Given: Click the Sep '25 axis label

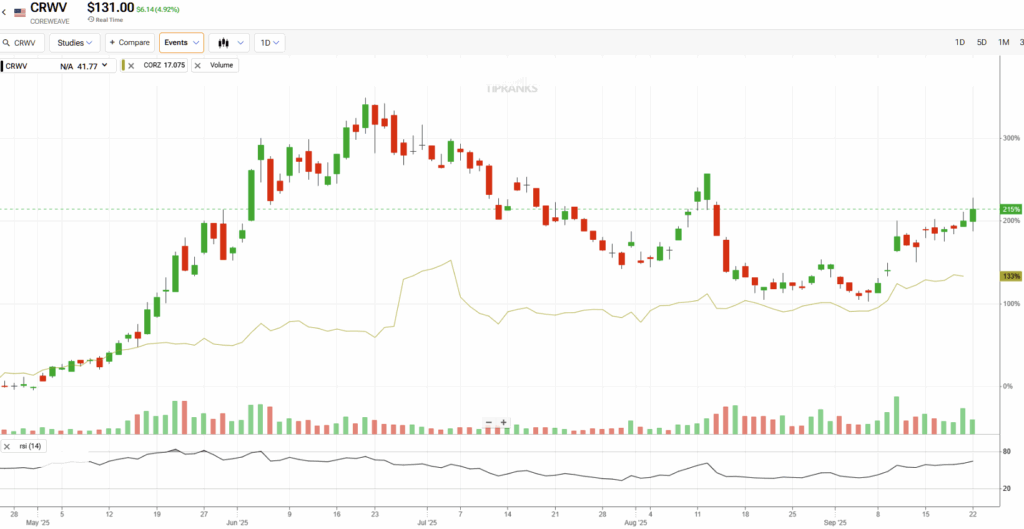Looking at the screenshot, I should 835,524.
